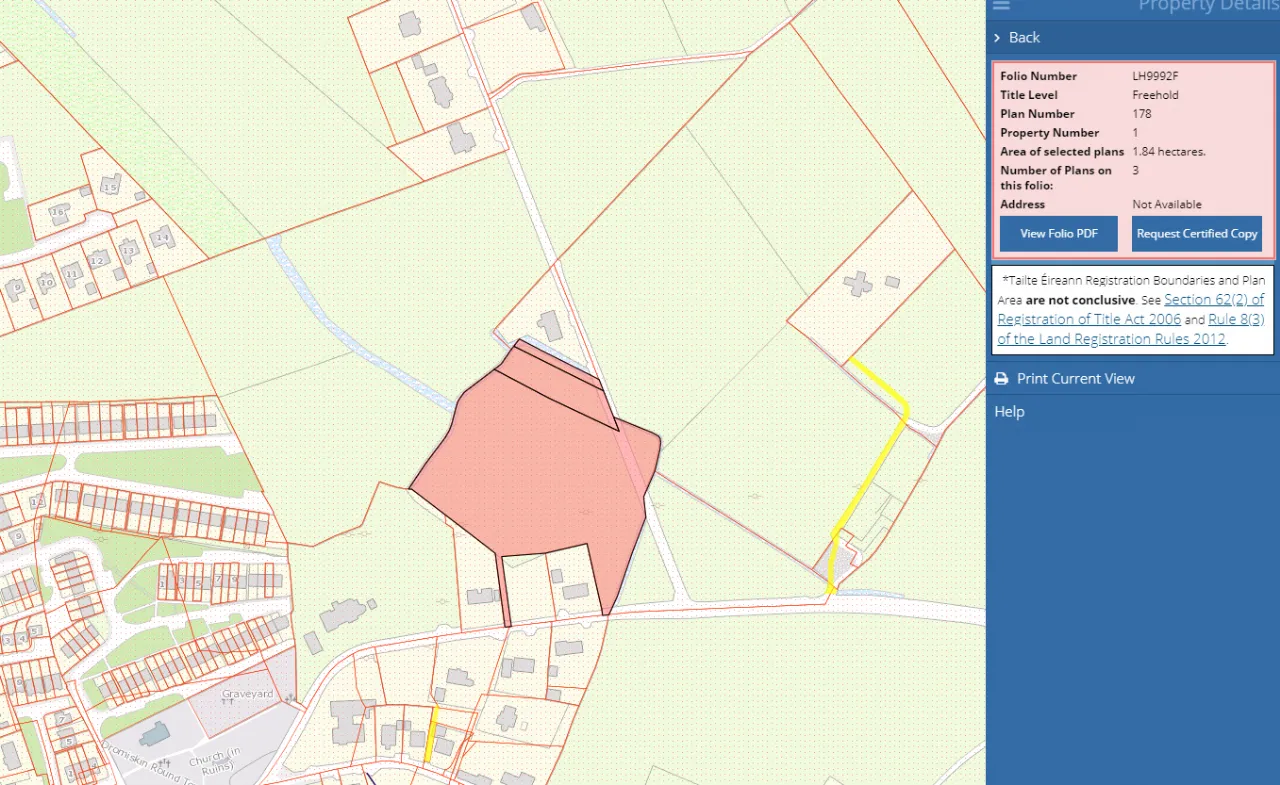Click house number 15 building

click(110, 187)
